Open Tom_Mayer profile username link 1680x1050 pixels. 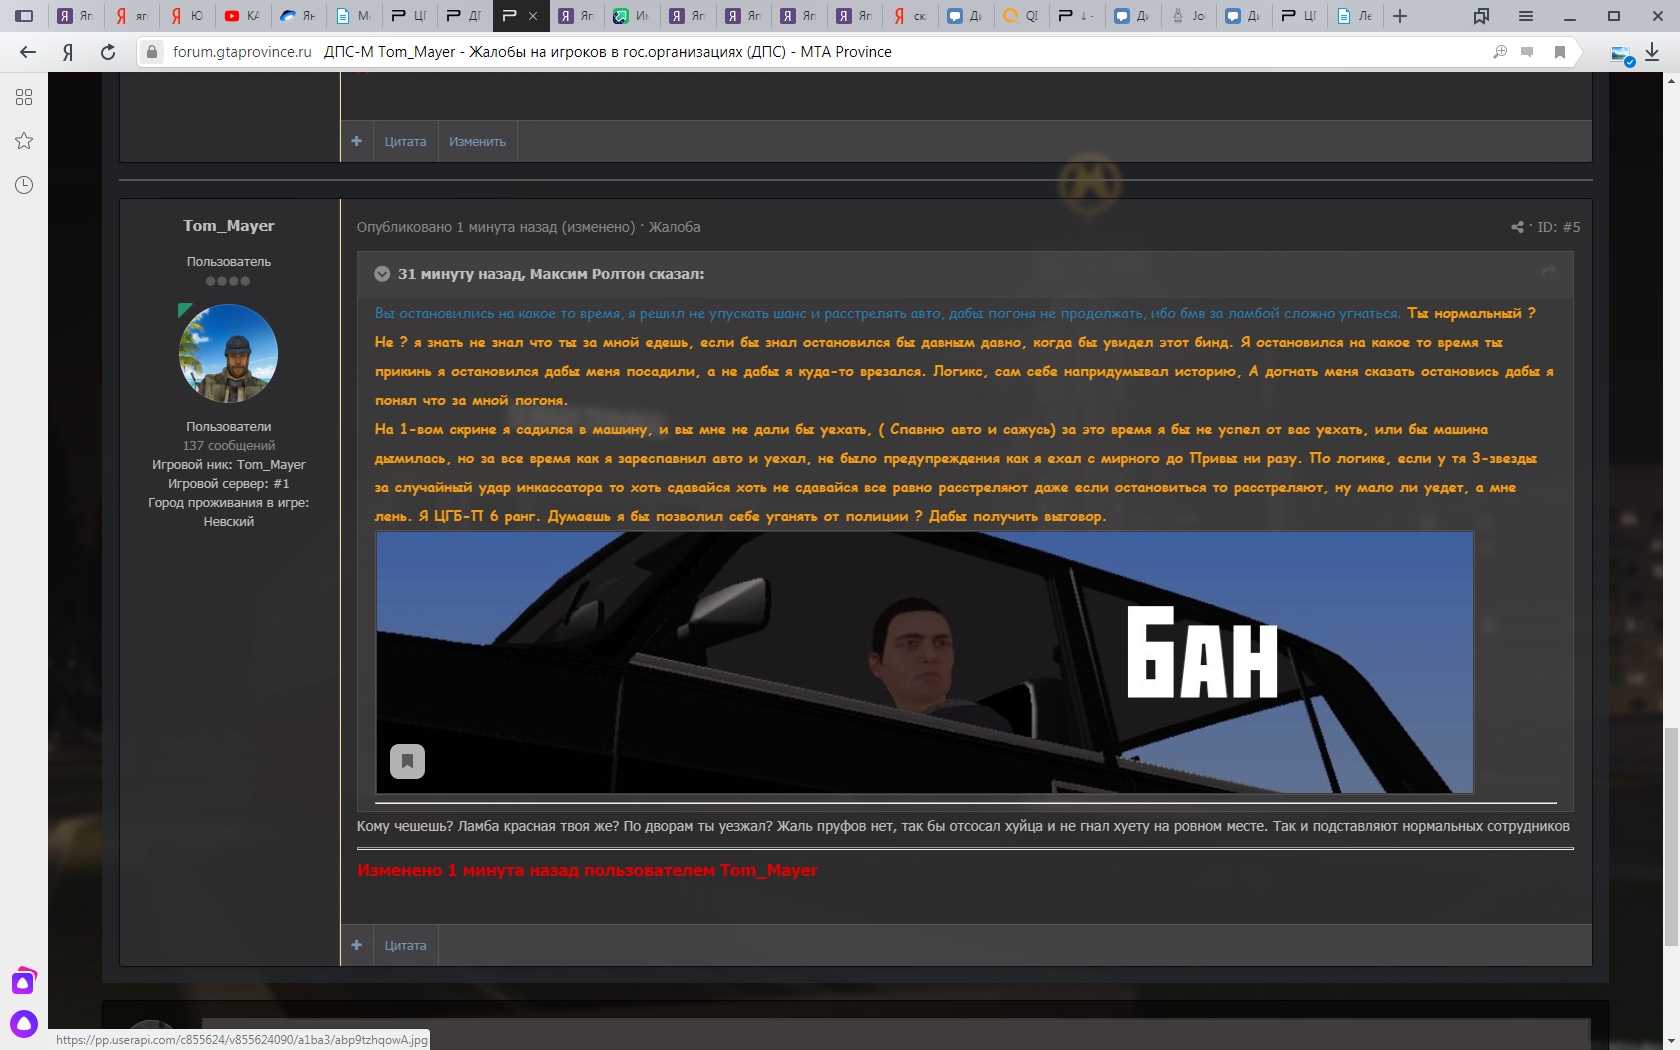(228, 226)
